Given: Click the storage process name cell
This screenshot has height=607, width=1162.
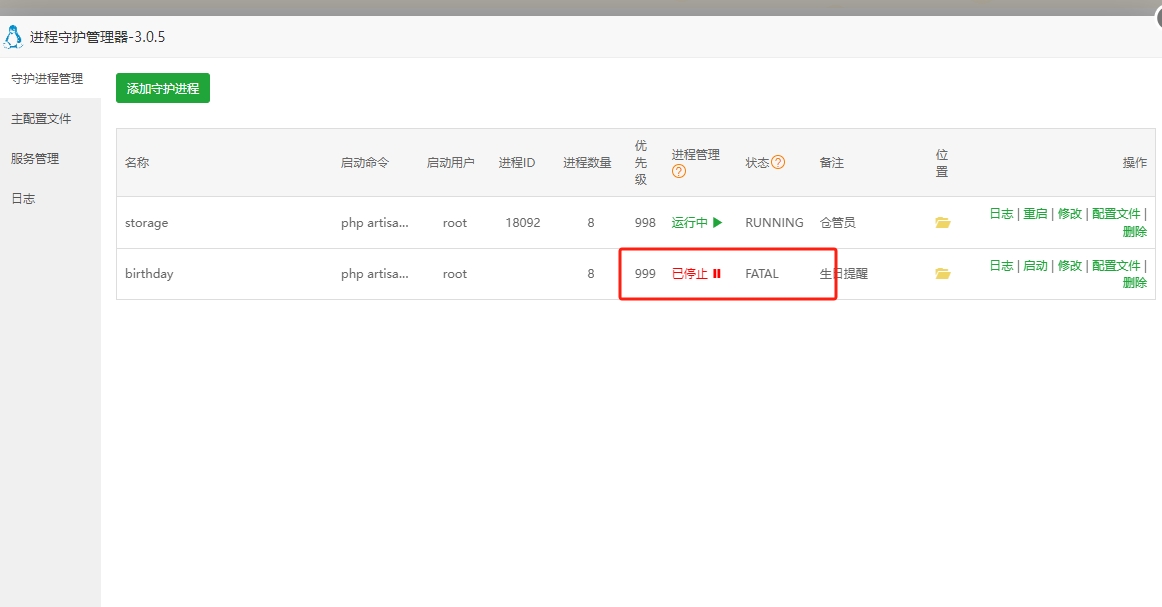Looking at the screenshot, I should 147,222.
